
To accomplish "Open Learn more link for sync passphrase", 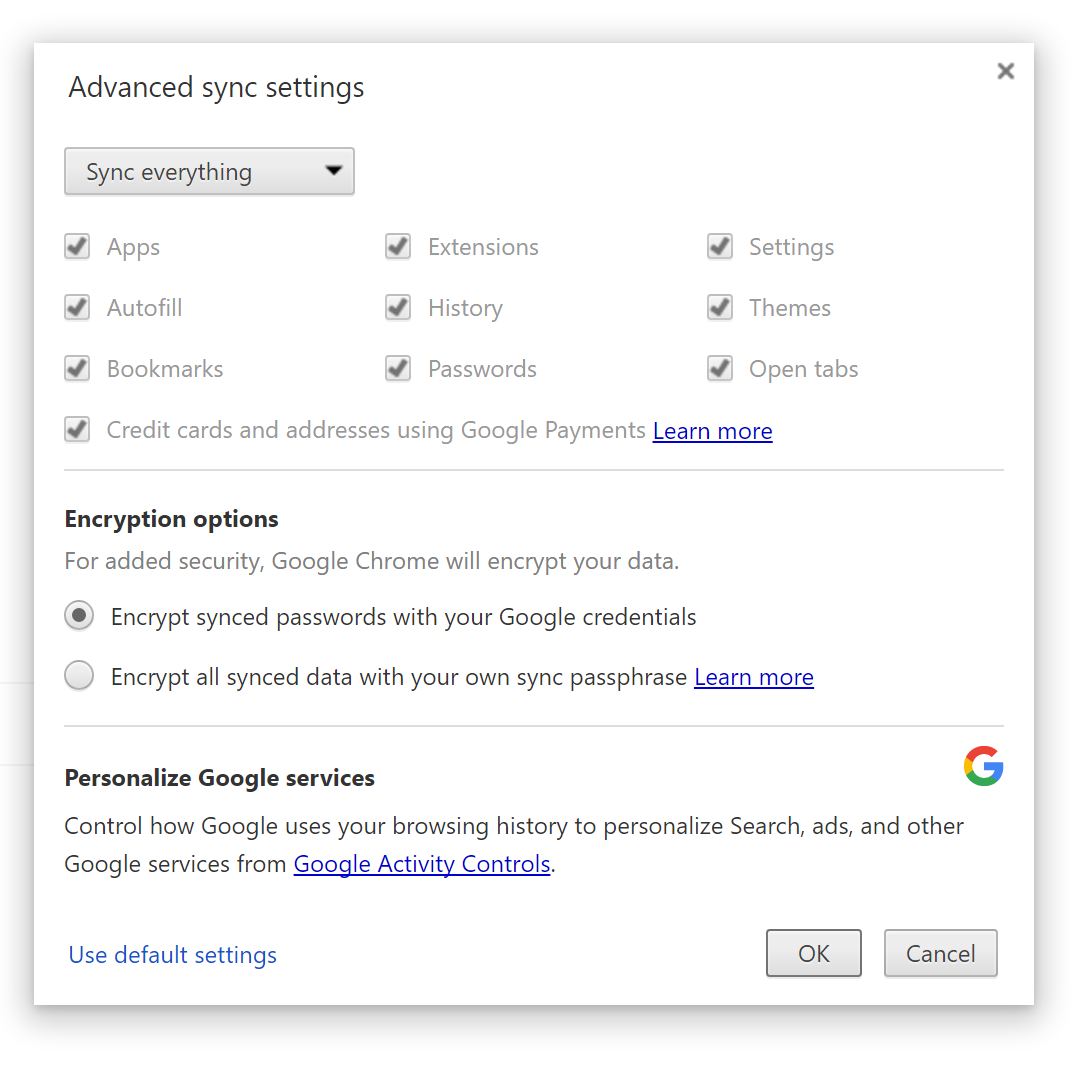I will pyautogui.click(x=753, y=678).
